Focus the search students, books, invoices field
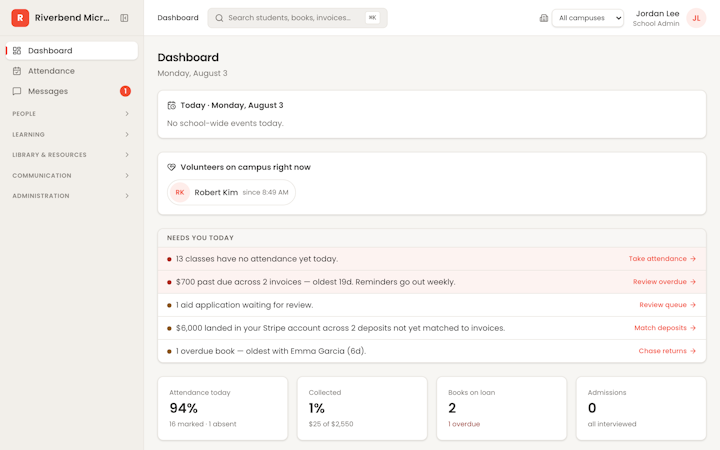720x450 pixels. click(297, 18)
